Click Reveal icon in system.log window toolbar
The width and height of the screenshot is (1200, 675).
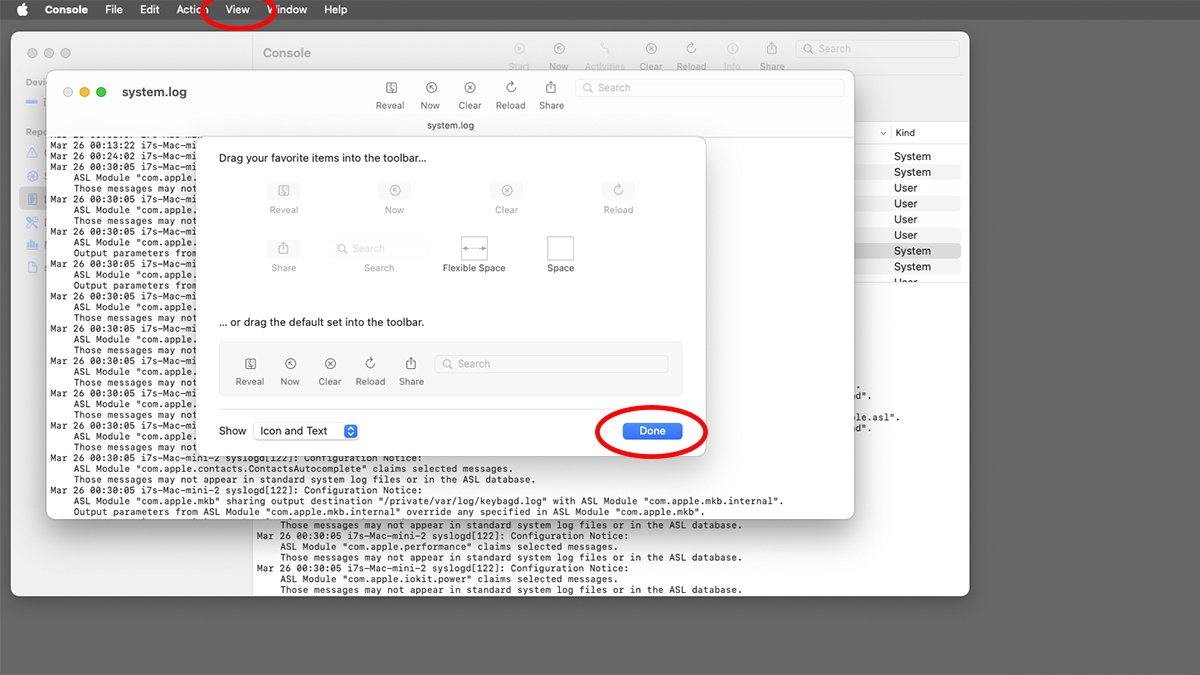(390, 88)
